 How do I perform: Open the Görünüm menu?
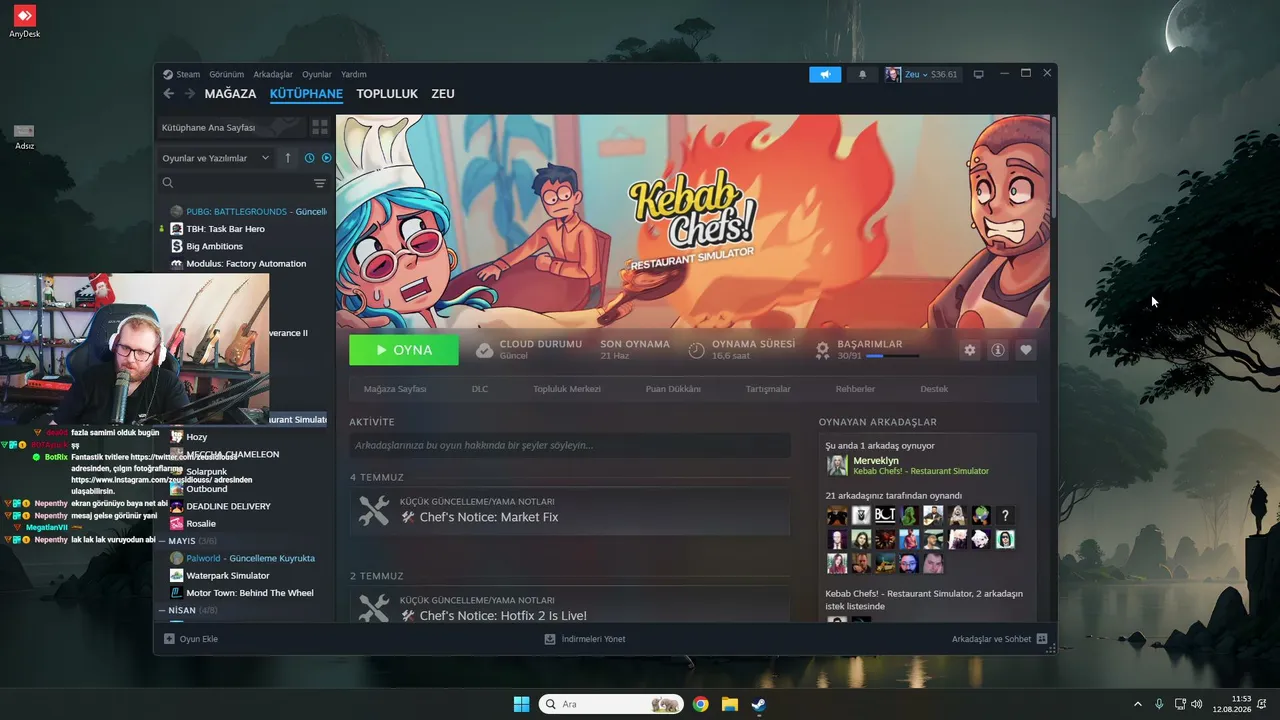[227, 74]
